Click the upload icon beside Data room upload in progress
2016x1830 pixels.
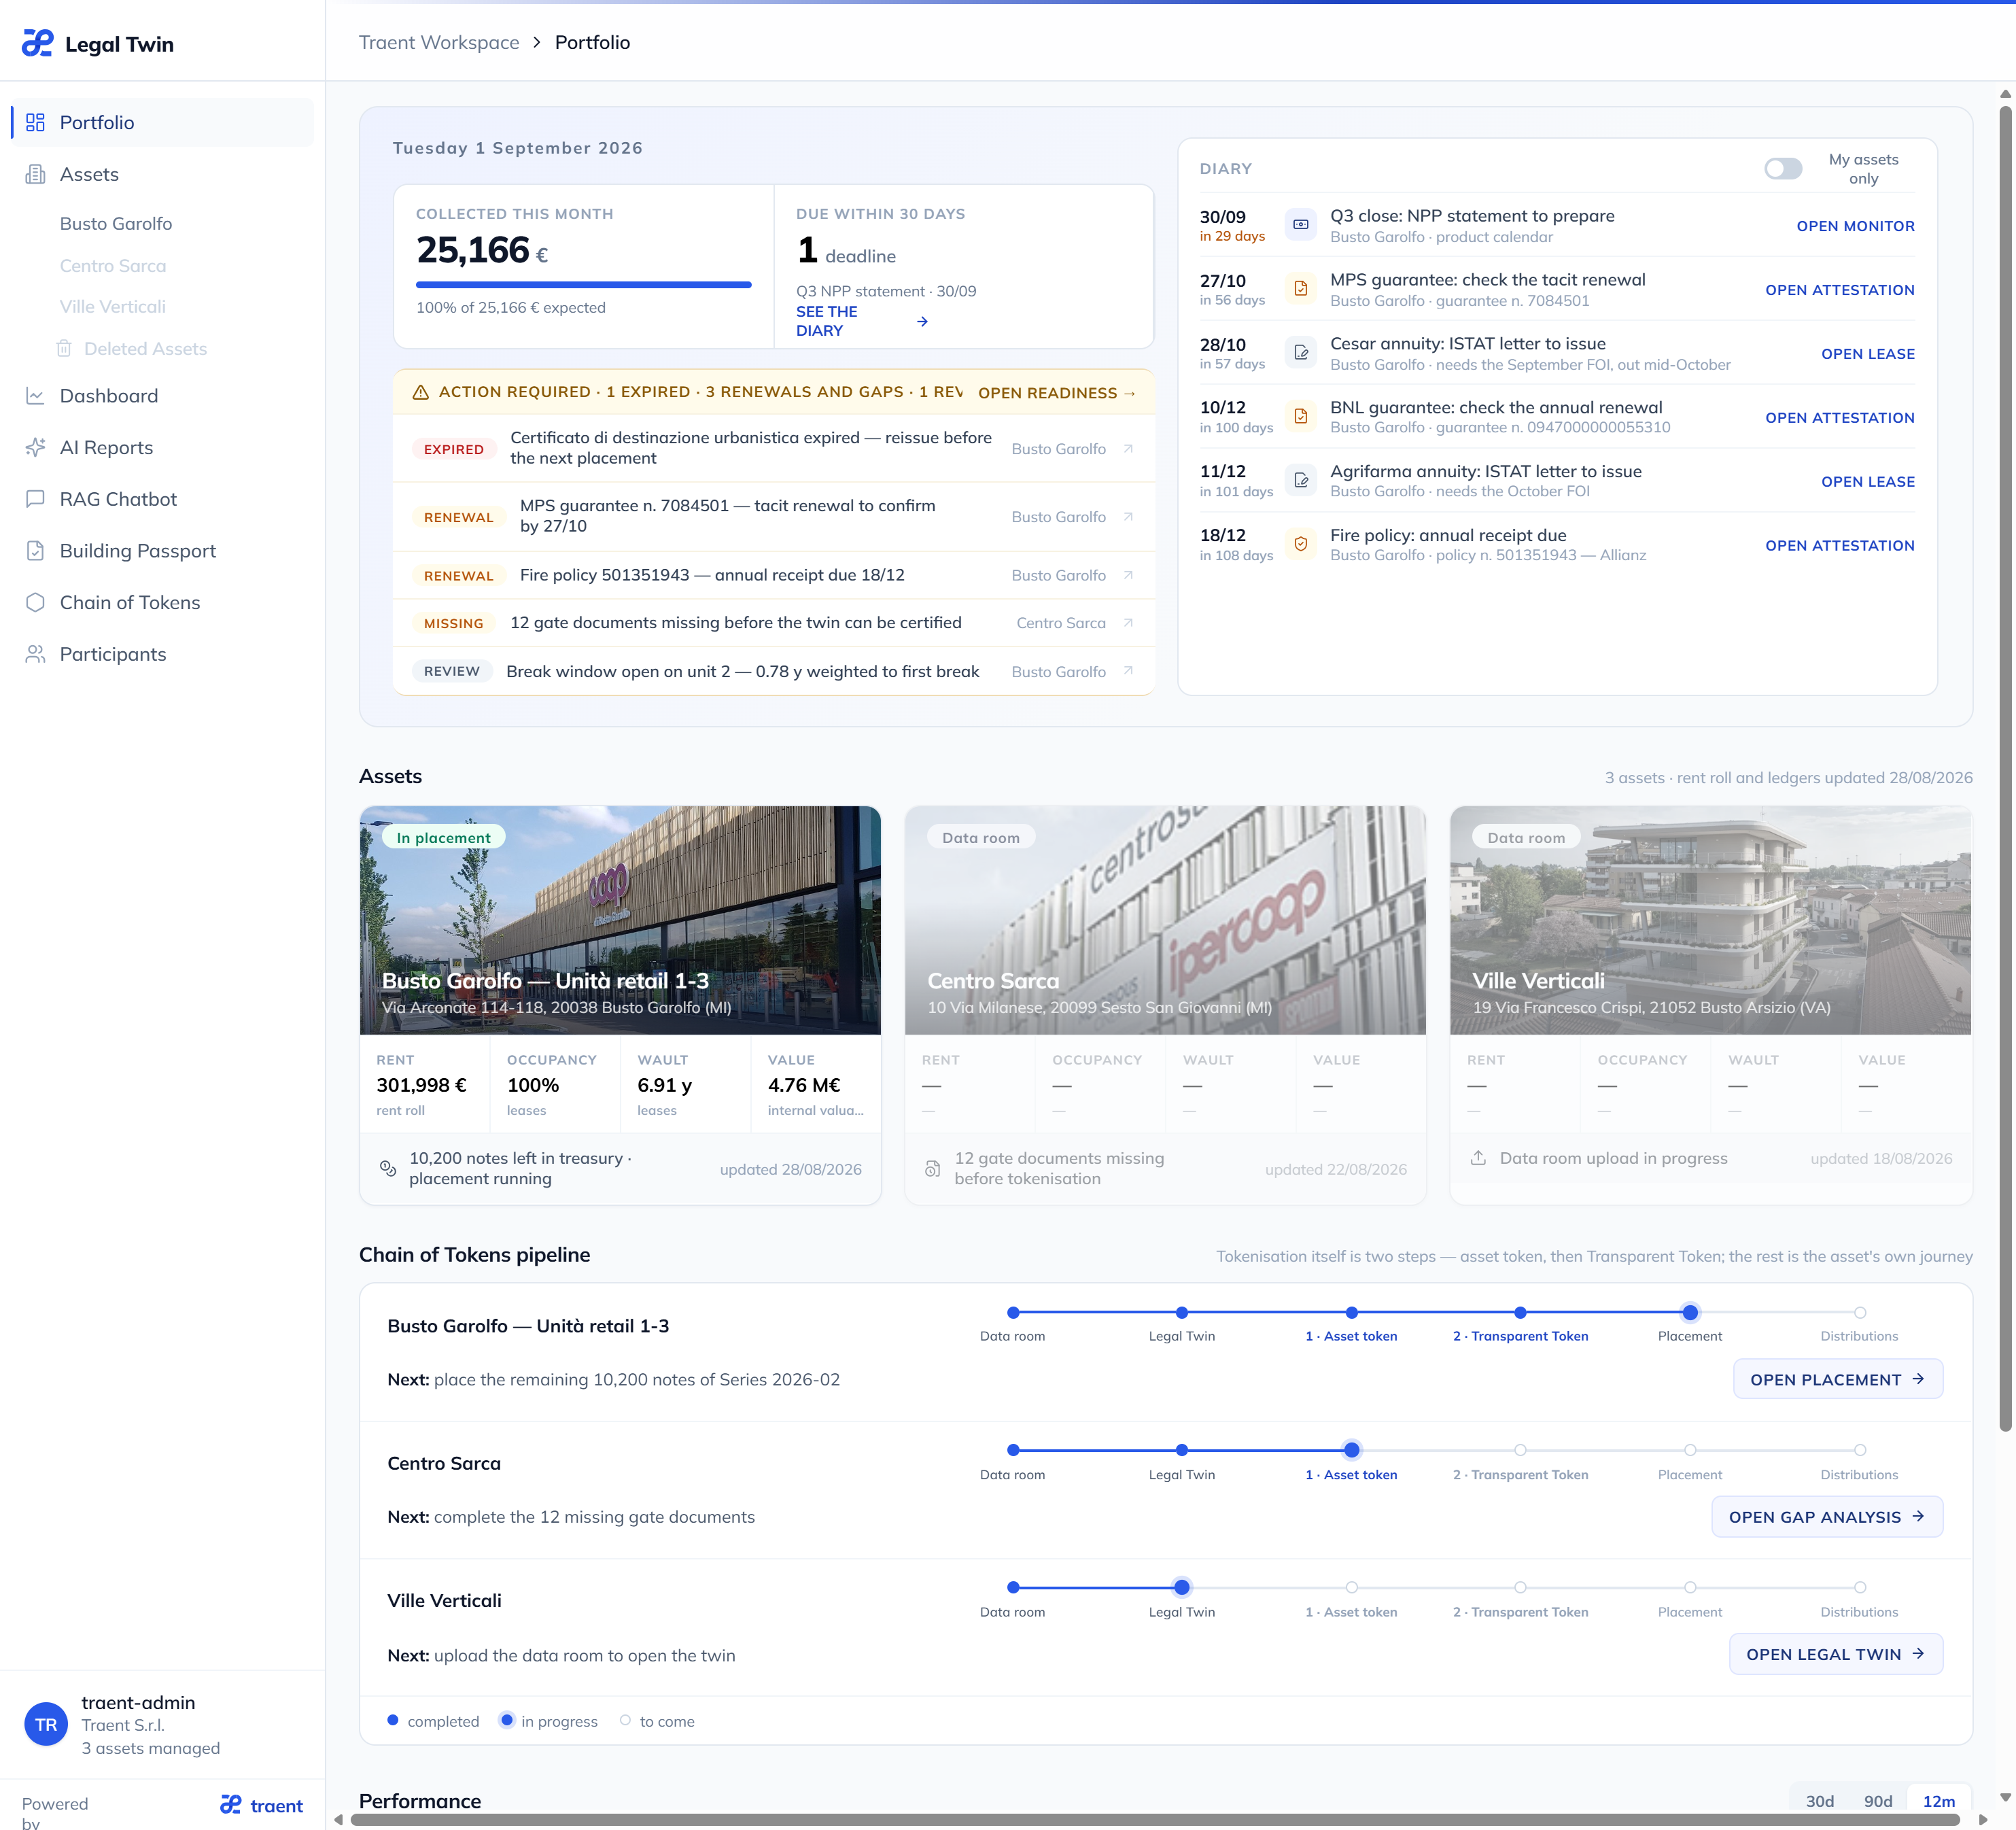pyautogui.click(x=1478, y=1158)
